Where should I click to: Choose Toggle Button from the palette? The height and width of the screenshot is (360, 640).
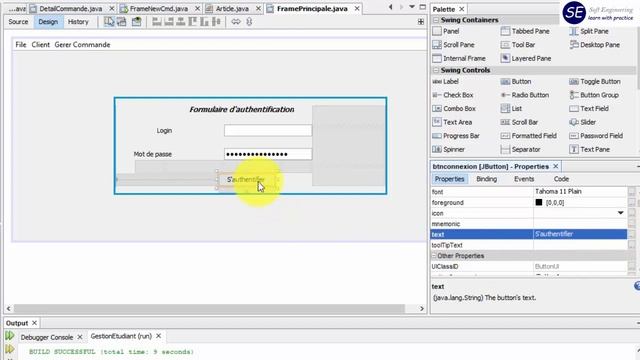point(595,81)
